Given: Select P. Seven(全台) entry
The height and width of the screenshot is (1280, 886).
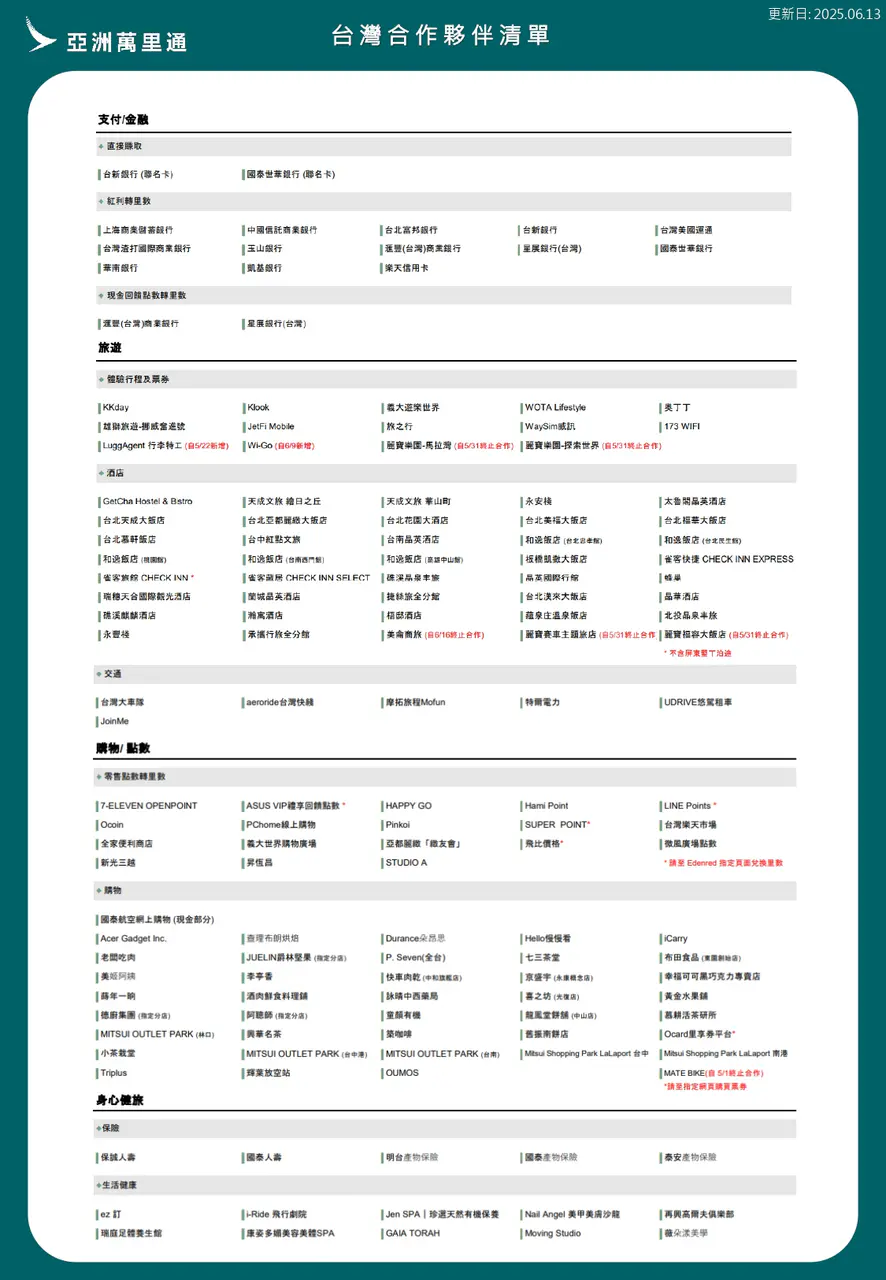Looking at the screenshot, I should (x=416, y=958).
